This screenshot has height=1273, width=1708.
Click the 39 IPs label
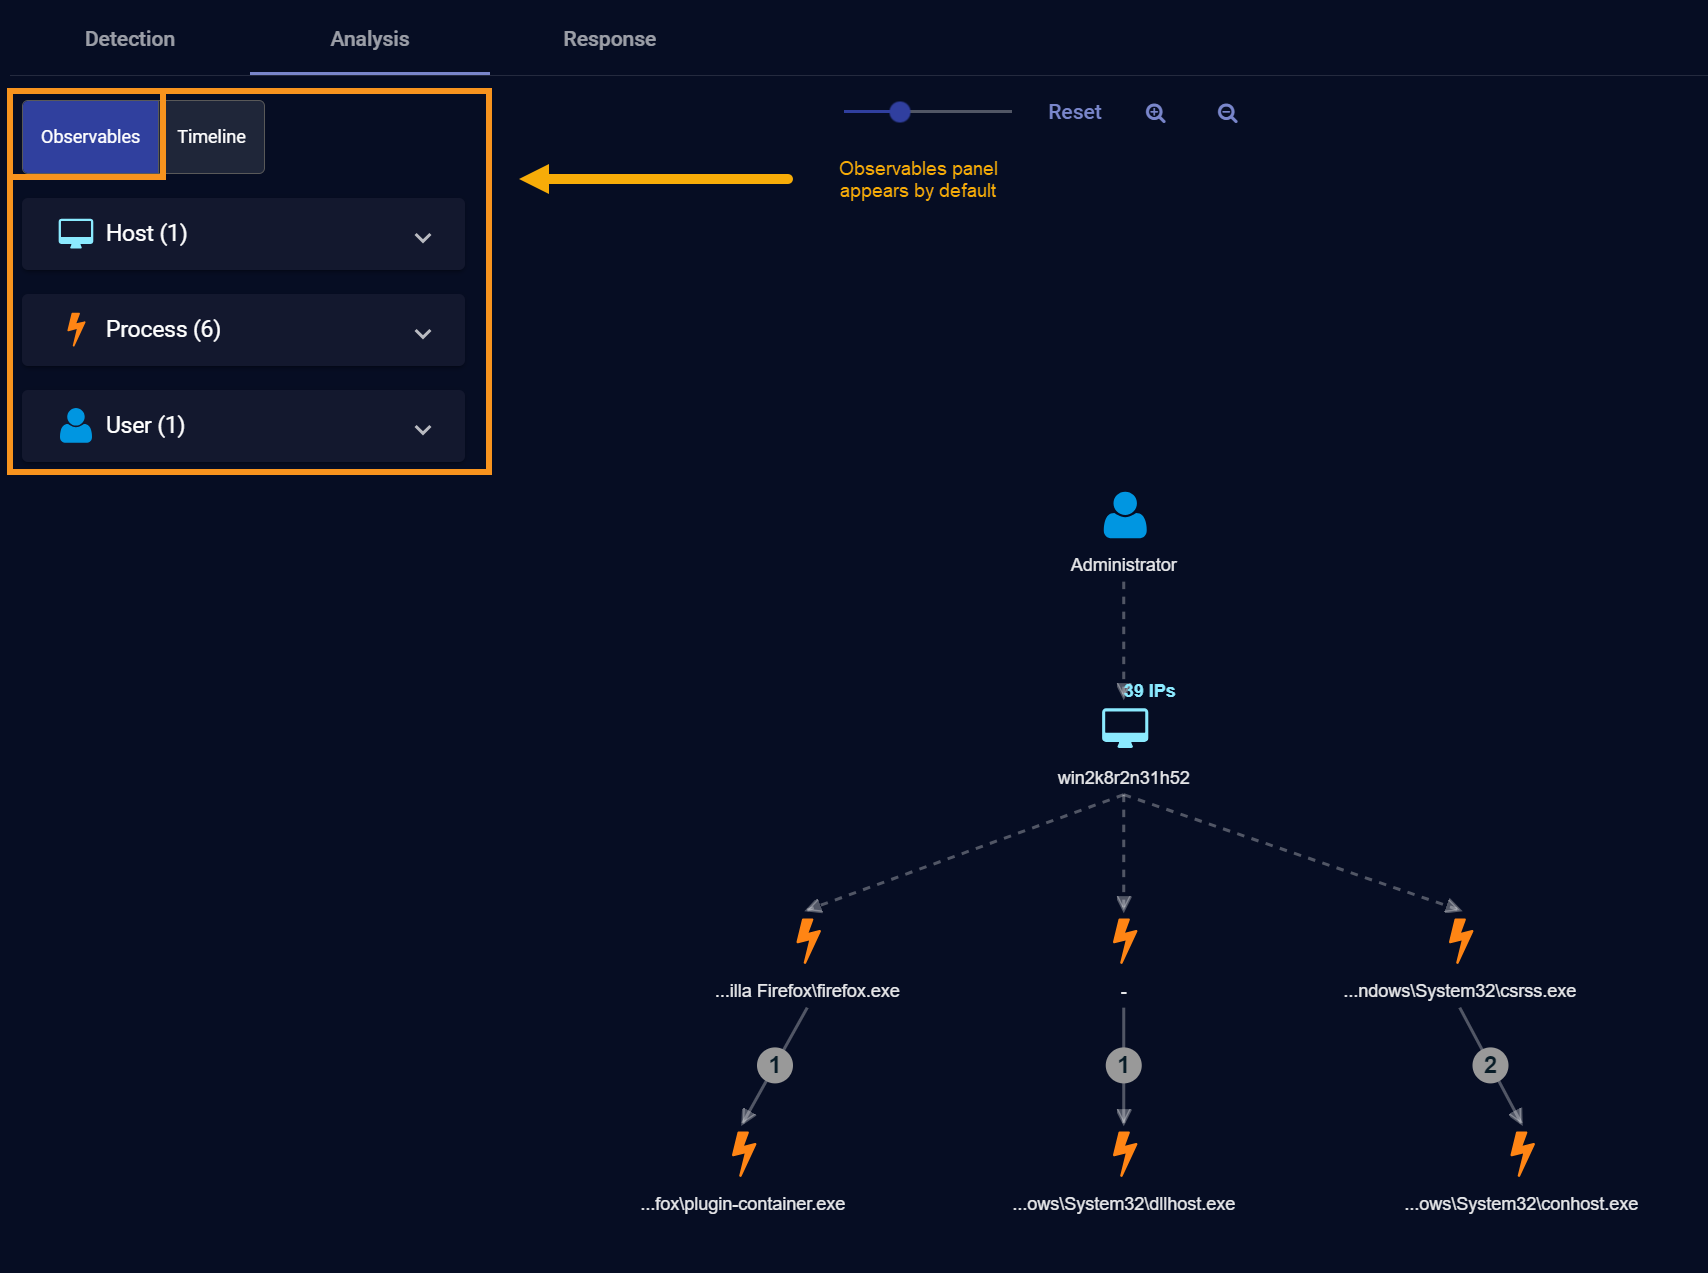click(x=1149, y=691)
